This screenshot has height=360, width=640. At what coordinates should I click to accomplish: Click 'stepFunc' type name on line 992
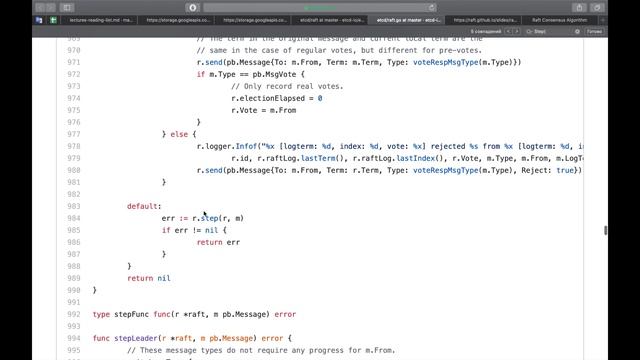[x=131, y=314]
